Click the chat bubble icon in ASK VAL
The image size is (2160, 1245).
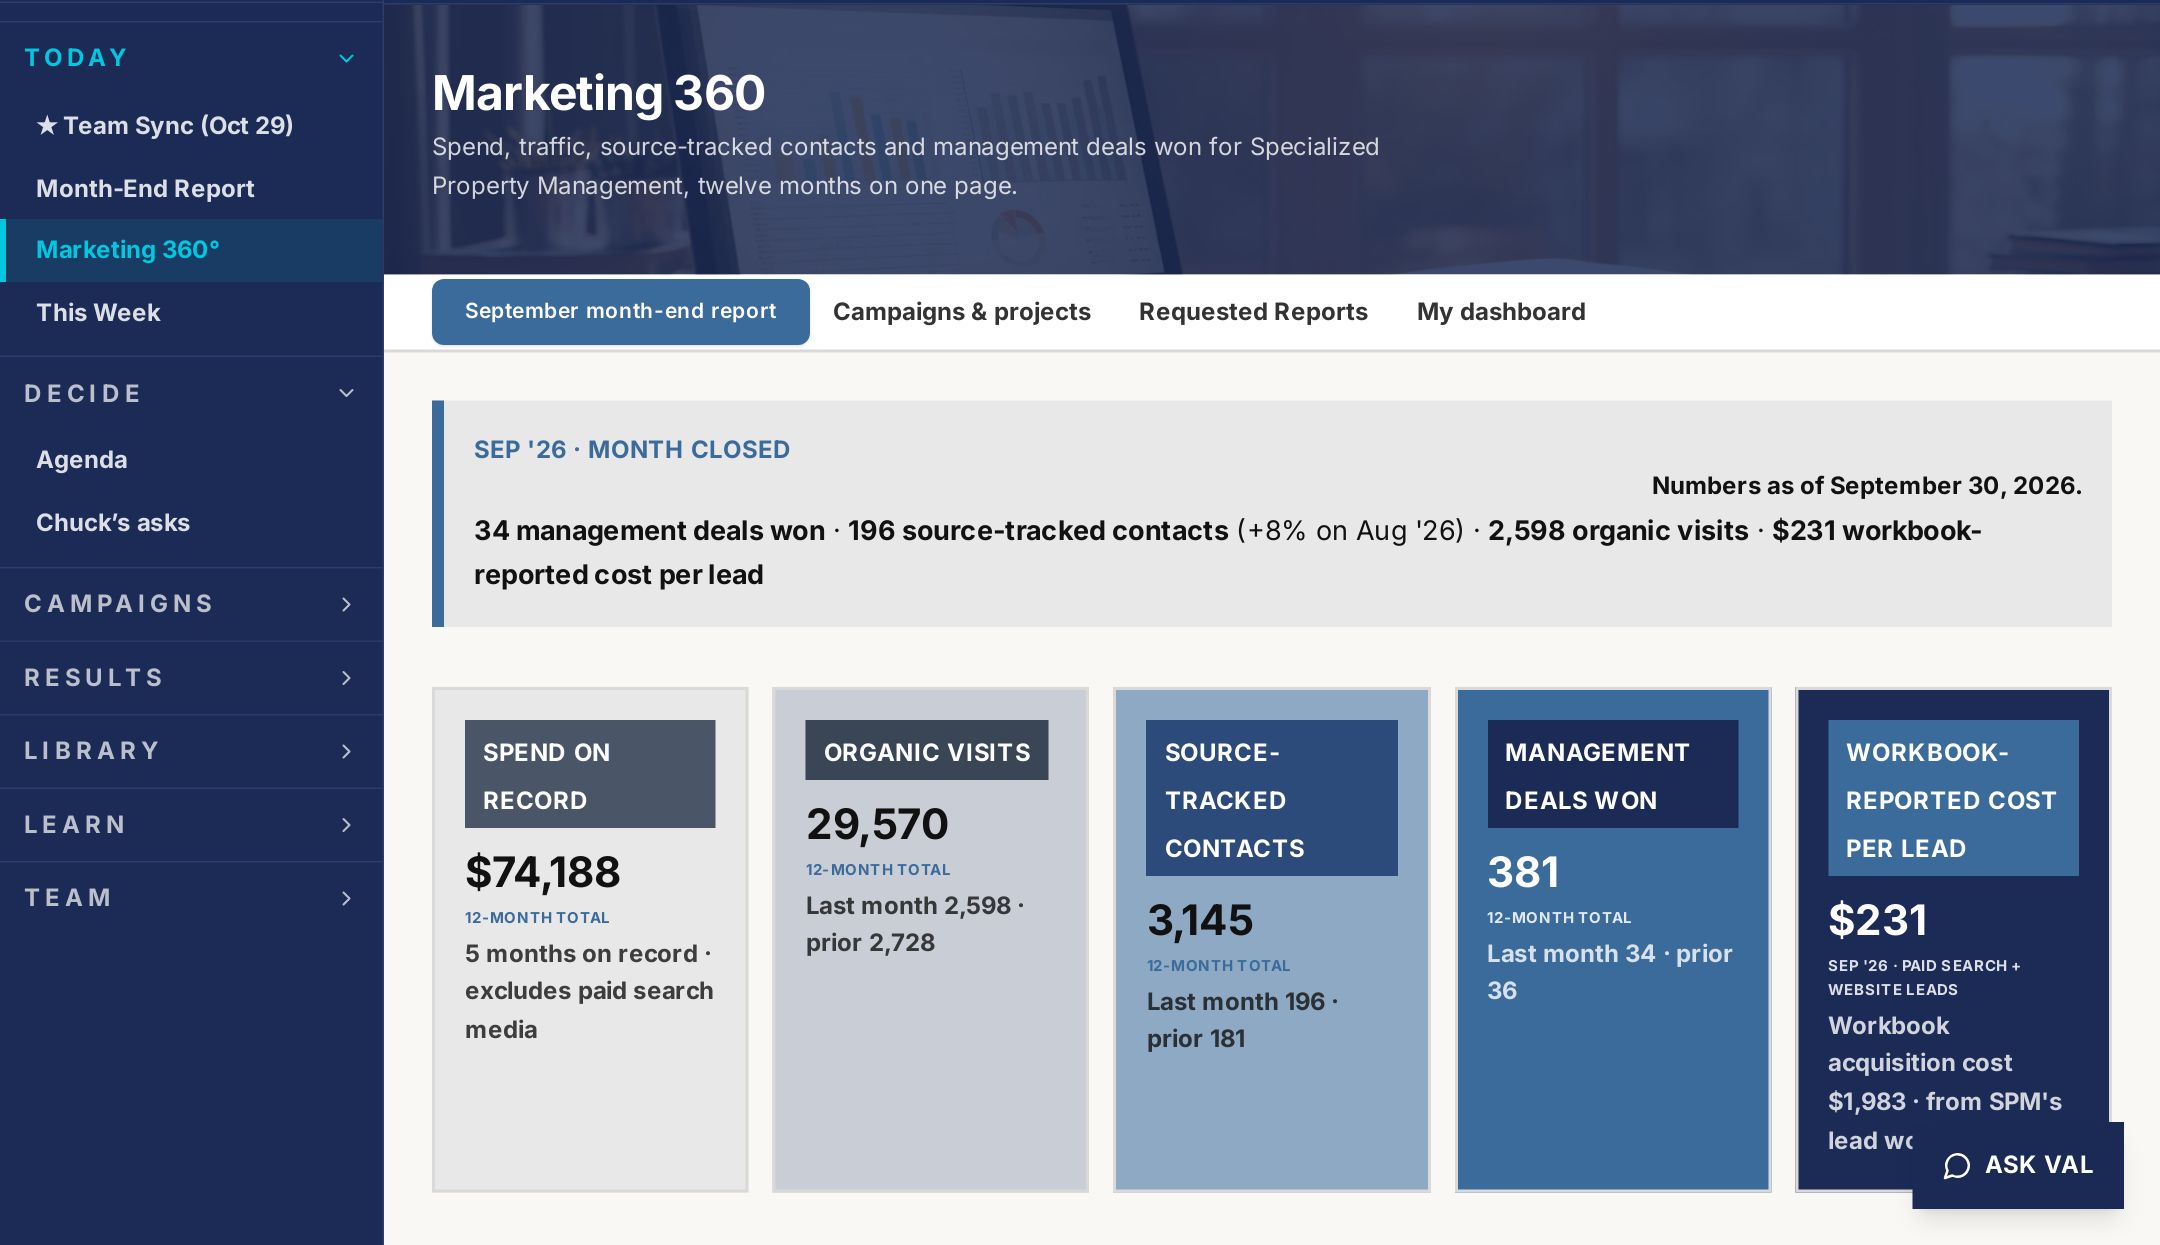1957,1166
